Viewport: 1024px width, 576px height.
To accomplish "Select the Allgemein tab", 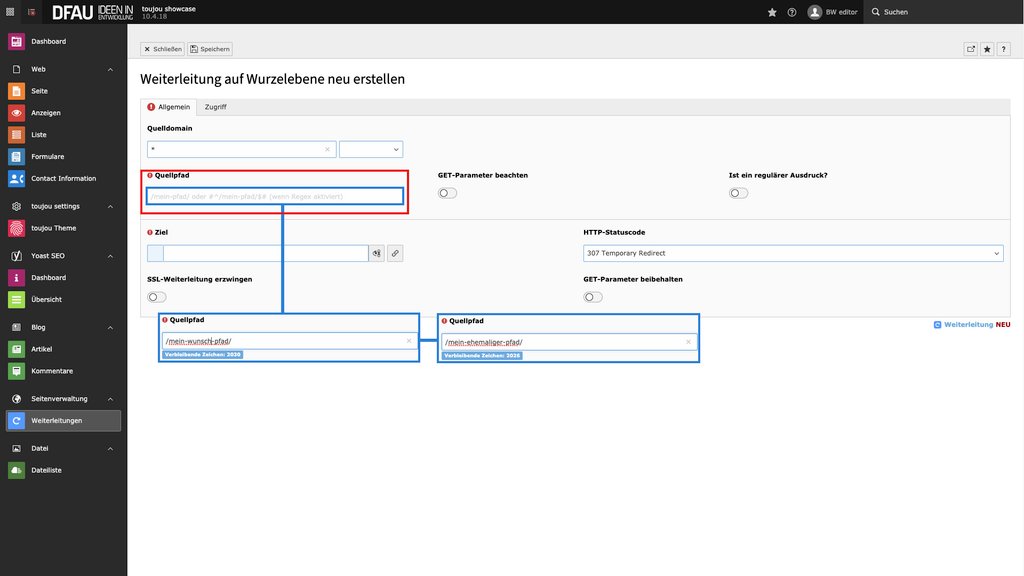I will 168,107.
